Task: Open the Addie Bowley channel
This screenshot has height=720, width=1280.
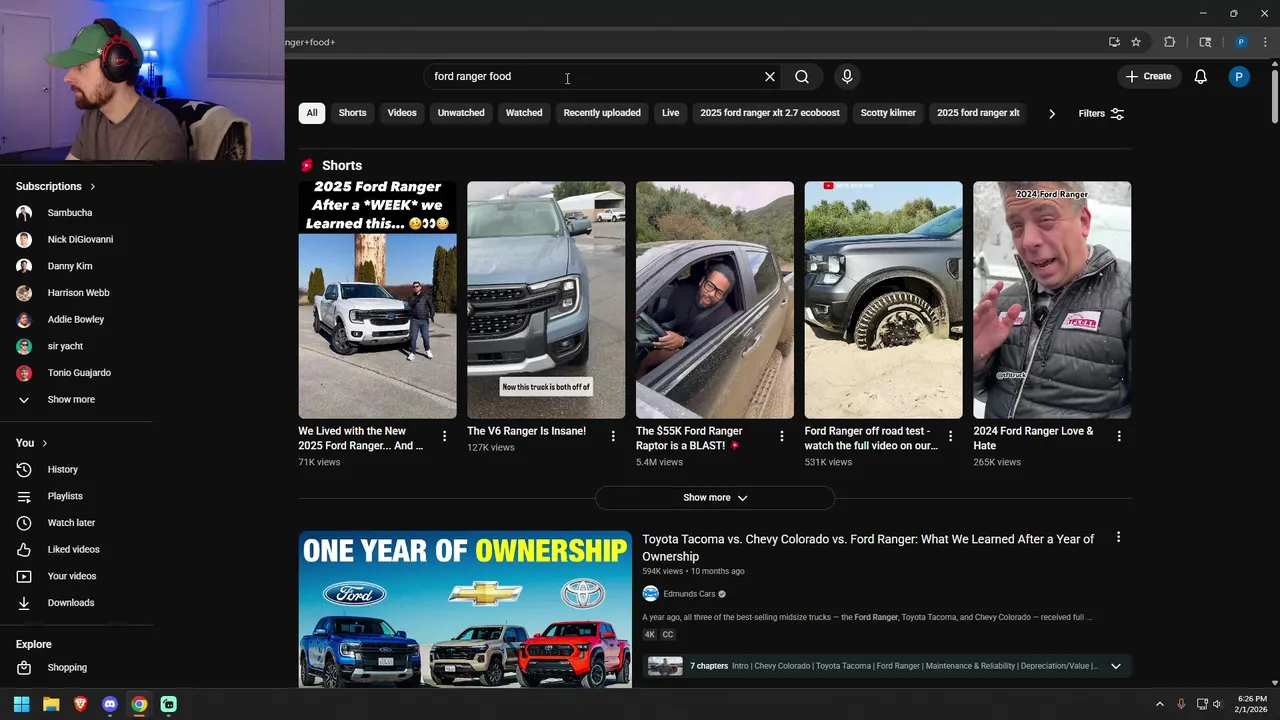Action: [x=76, y=319]
